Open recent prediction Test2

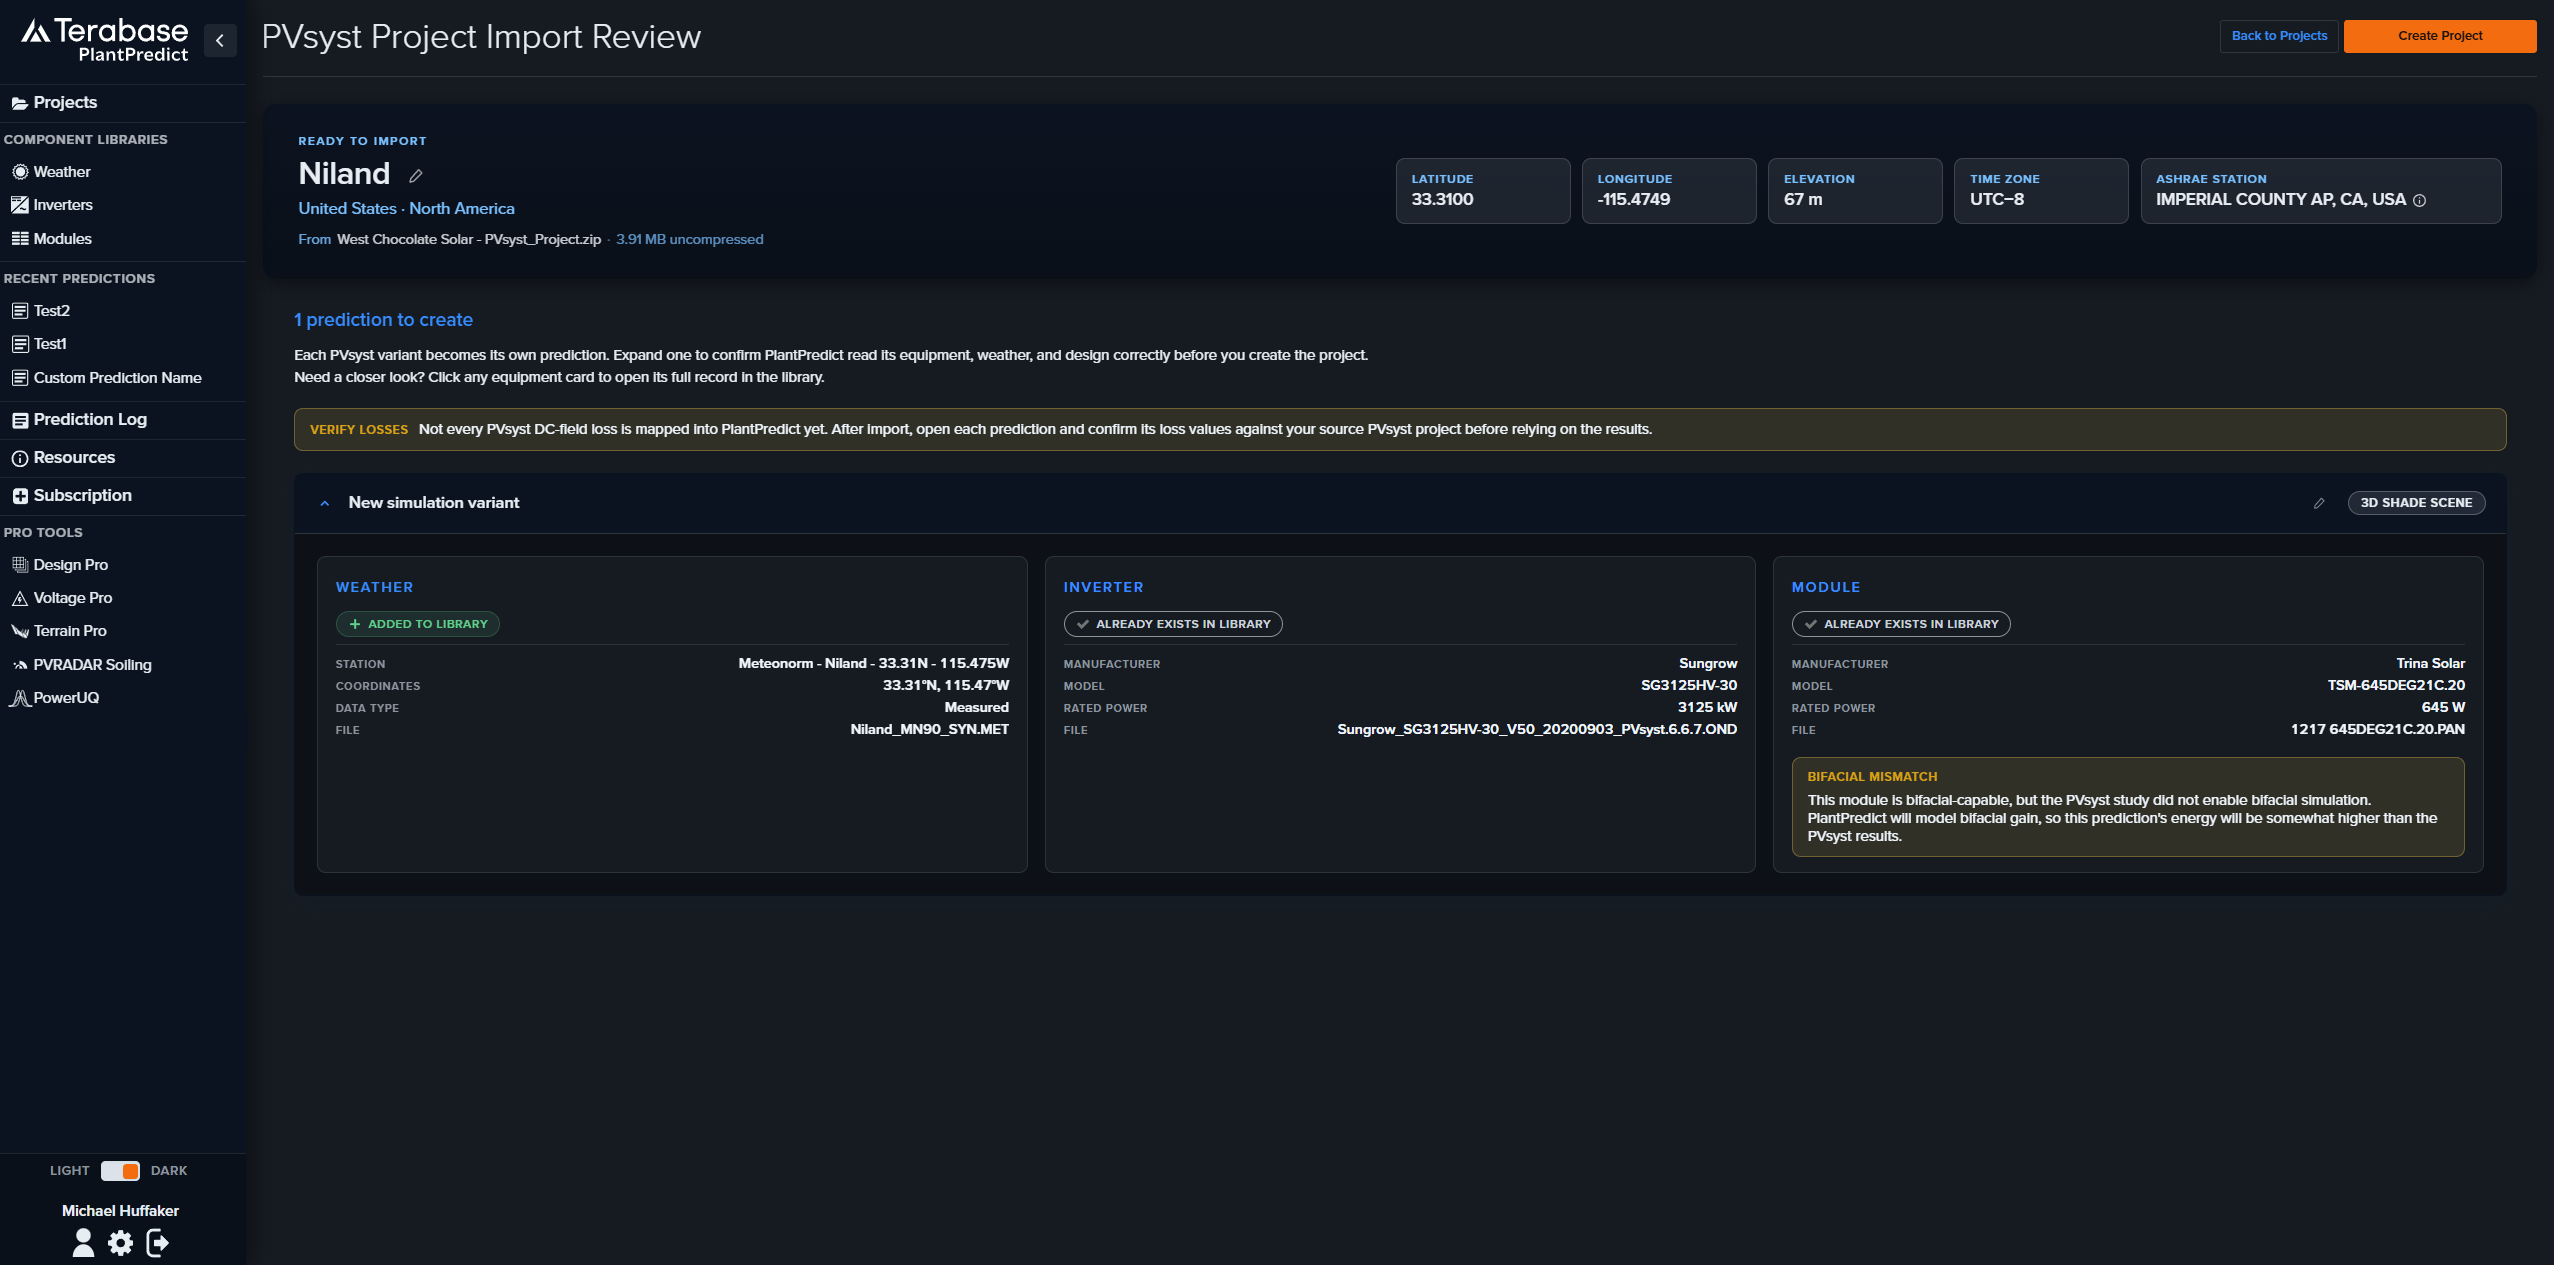pos(51,311)
